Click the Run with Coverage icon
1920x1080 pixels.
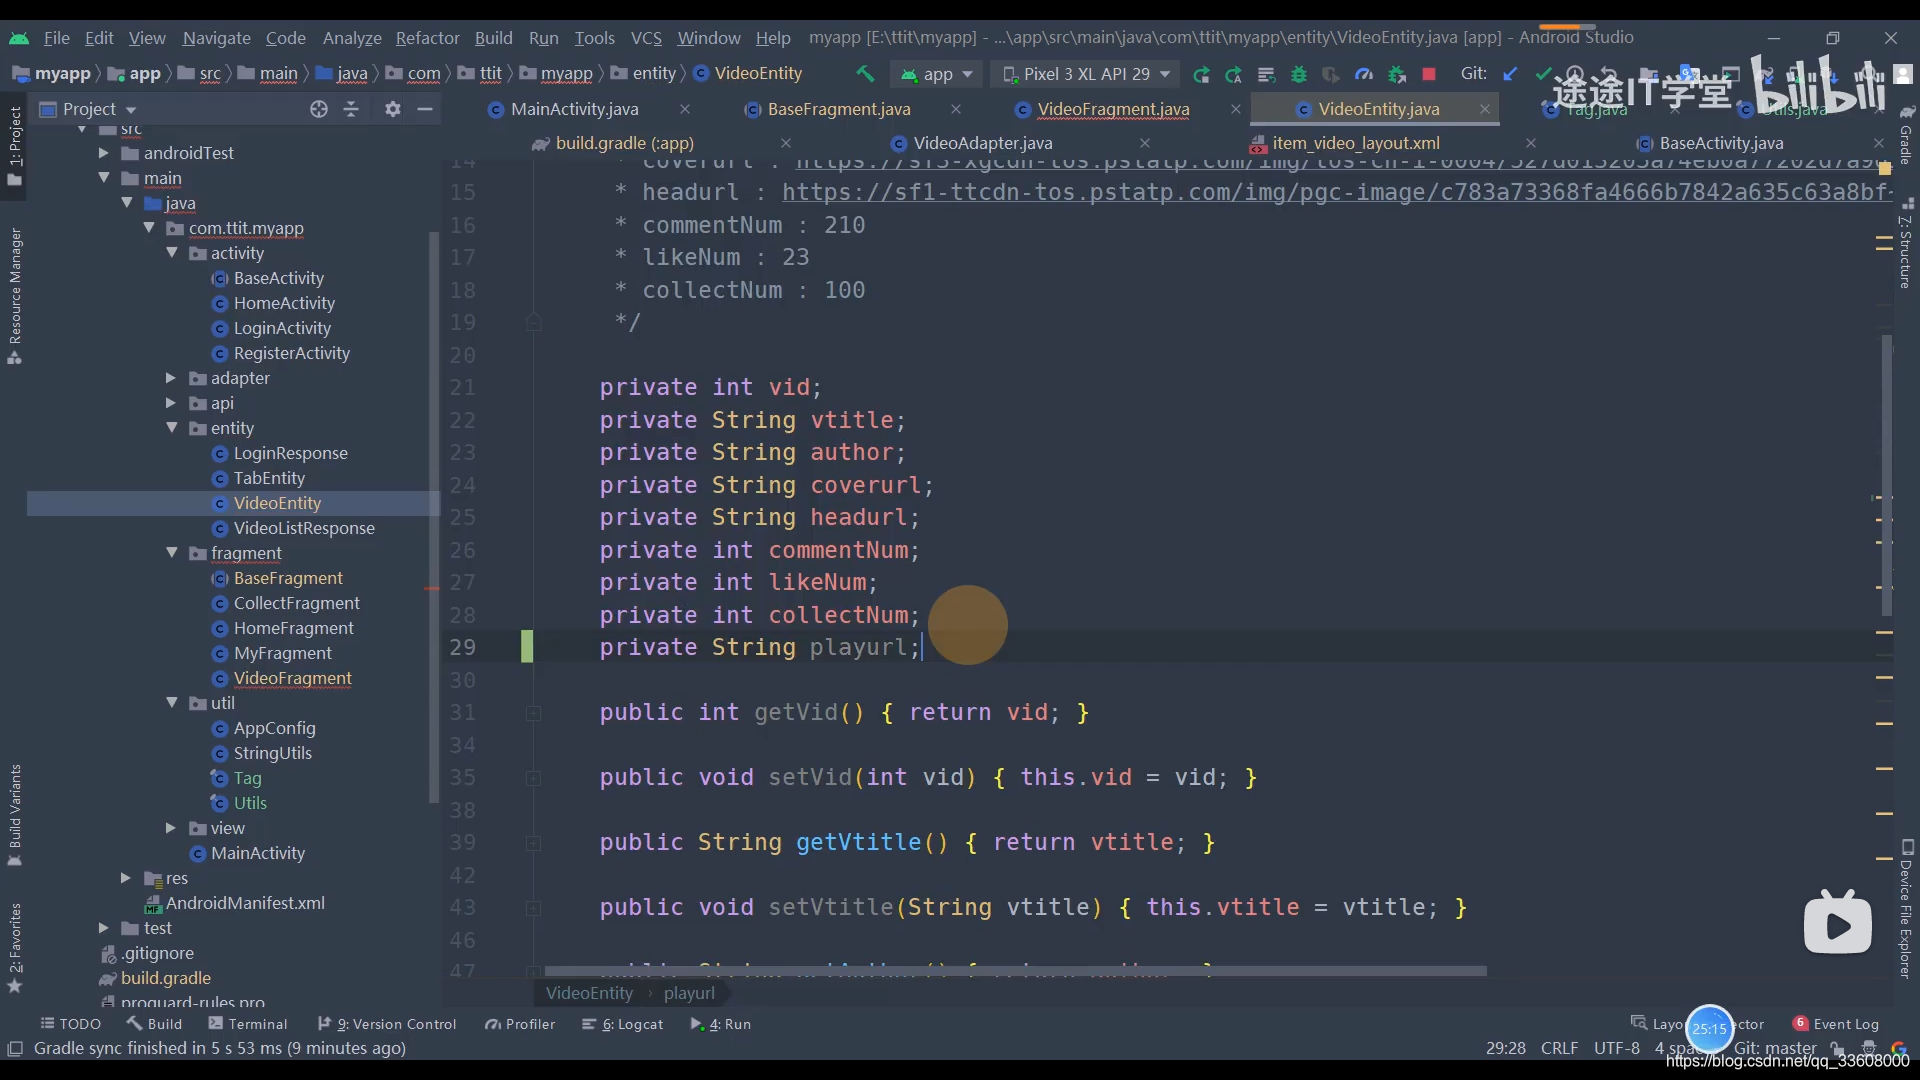coord(1331,74)
